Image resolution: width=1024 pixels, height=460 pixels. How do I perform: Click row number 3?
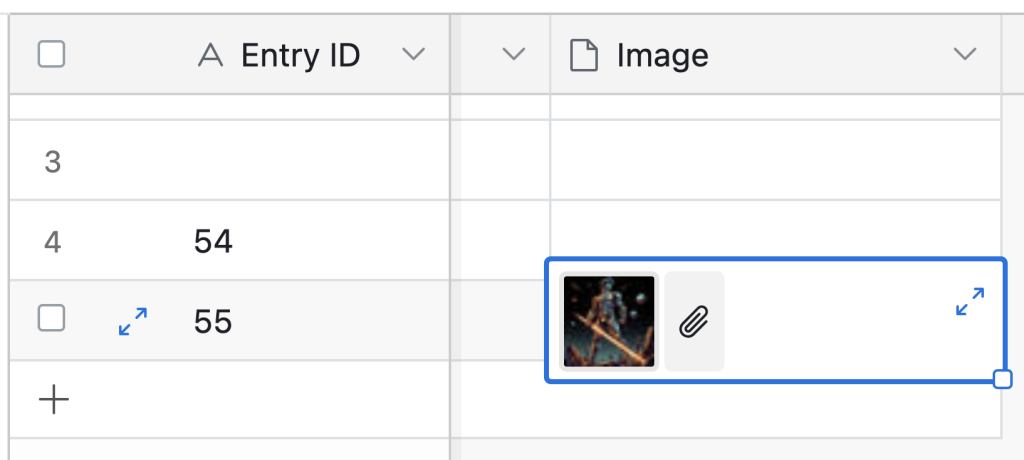coord(53,161)
